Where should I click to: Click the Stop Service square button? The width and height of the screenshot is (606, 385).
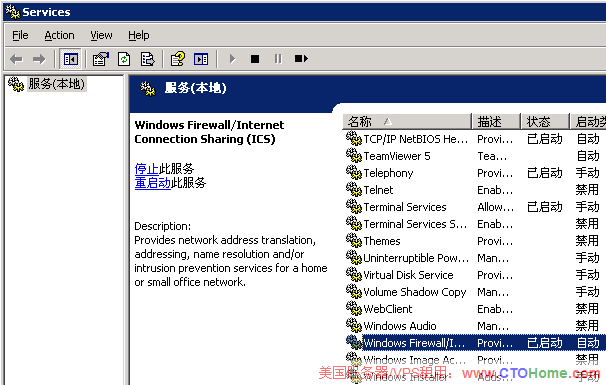point(255,59)
